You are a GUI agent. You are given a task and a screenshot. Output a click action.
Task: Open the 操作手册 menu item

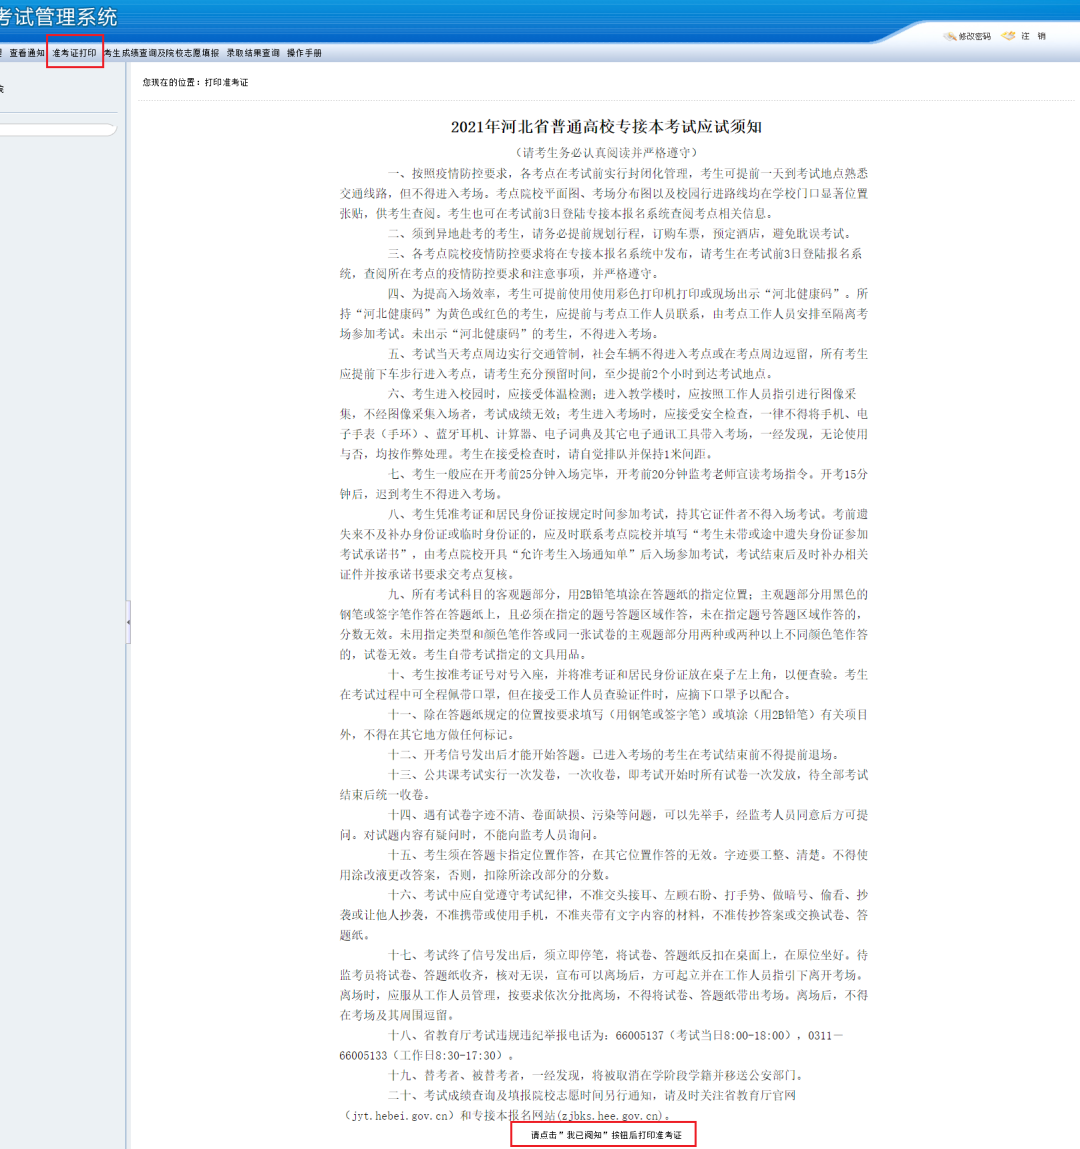[304, 53]
